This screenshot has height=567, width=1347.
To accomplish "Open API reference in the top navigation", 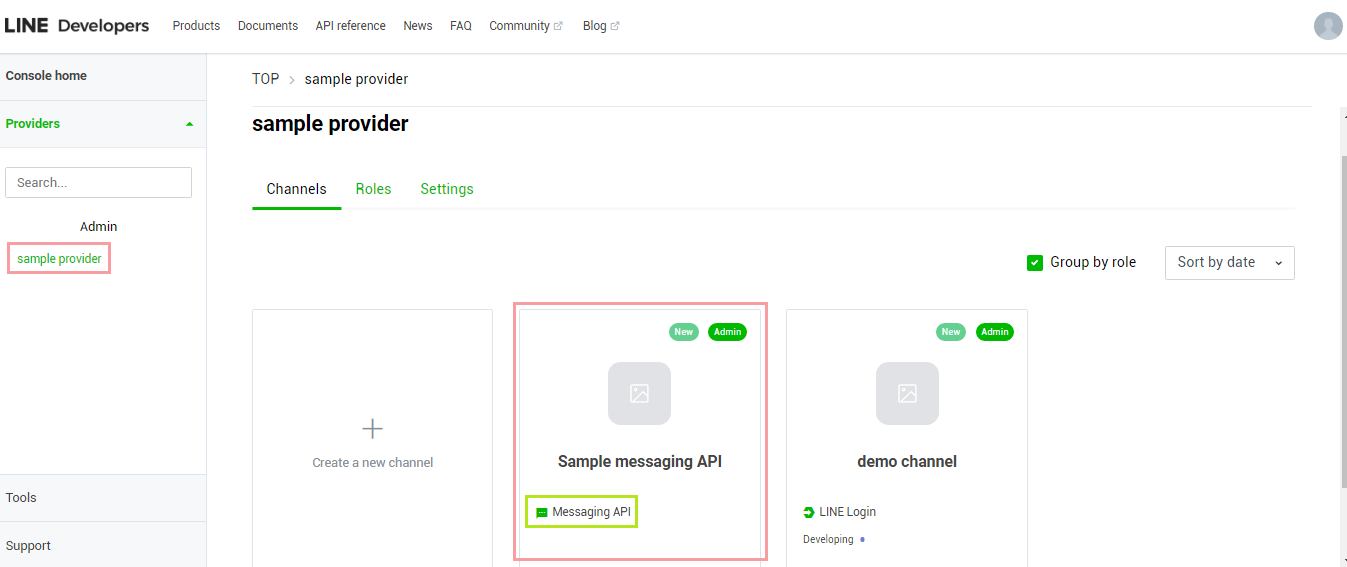I will [x=350, y=26].
